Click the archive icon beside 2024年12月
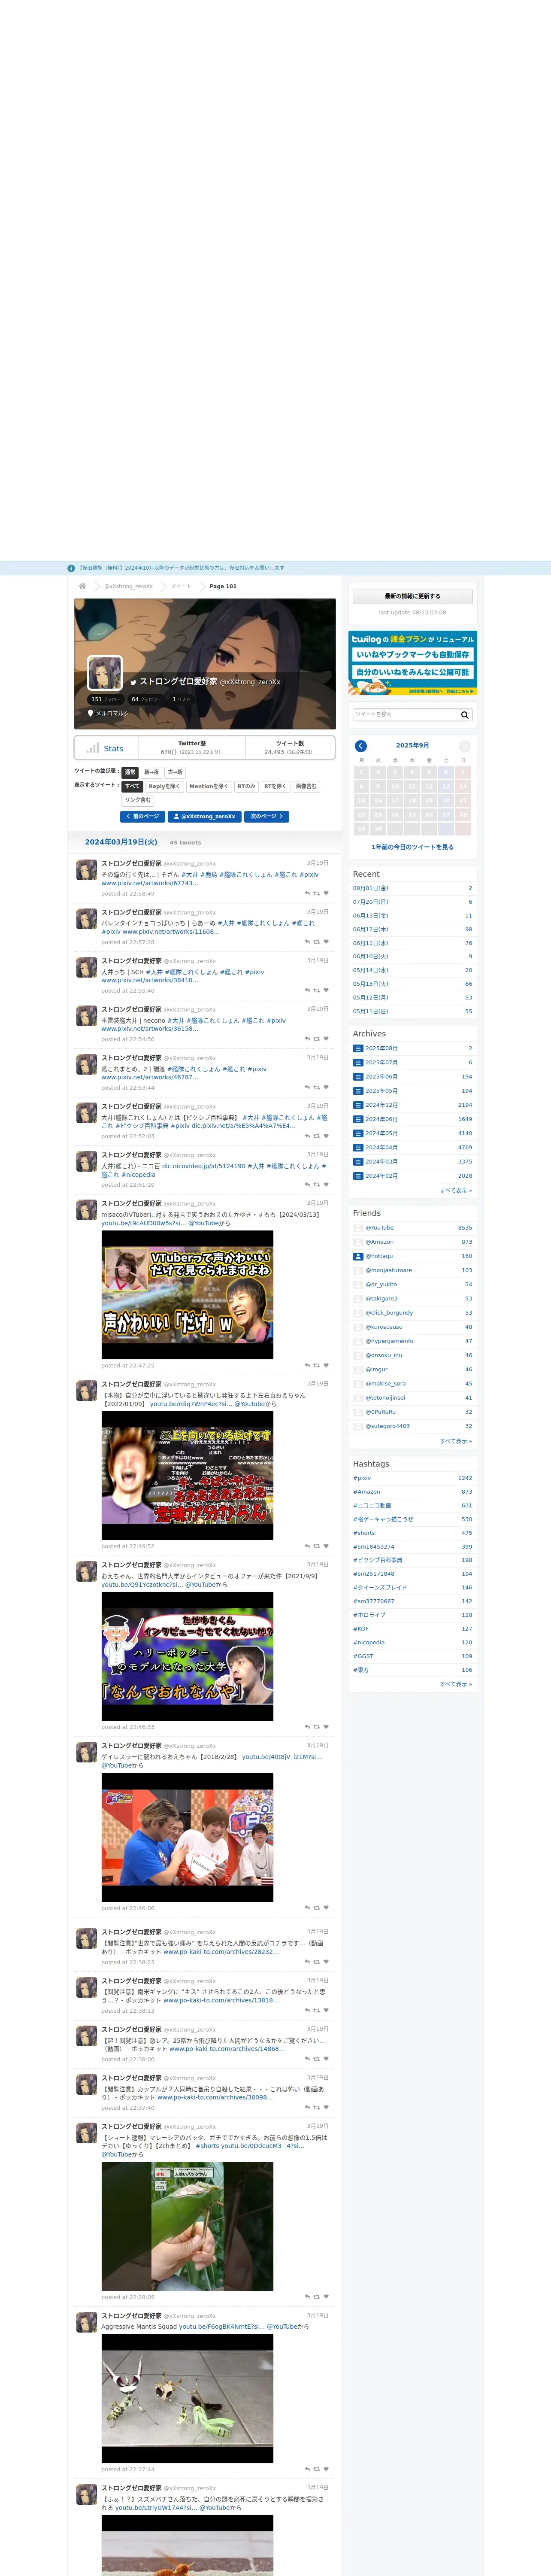Image resolution: width=551 pixels, height=2576 pixels. click(x=358, y=1105)
